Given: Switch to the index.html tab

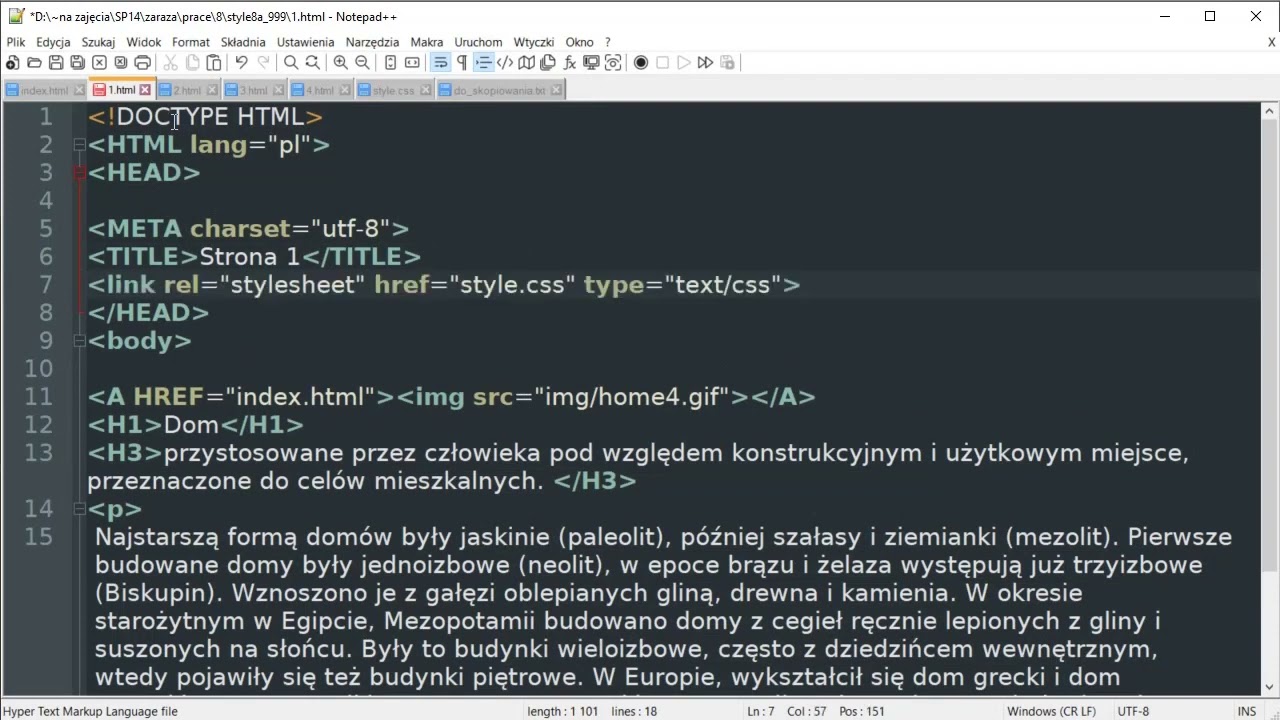Looking at the screenshot, I should click(x=44, y=90).
